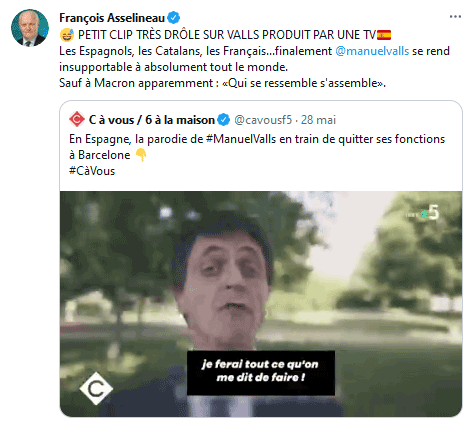Click the laughing emoji at tweet start
Viewport: 469px width, 425px height.
coord(67,35)
